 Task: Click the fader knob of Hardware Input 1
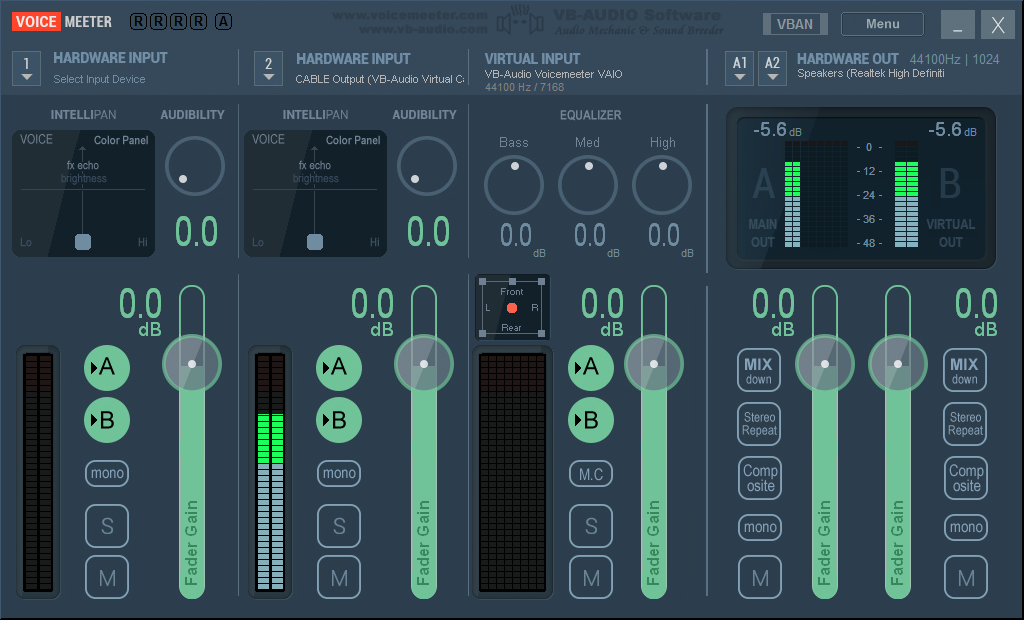192,364
